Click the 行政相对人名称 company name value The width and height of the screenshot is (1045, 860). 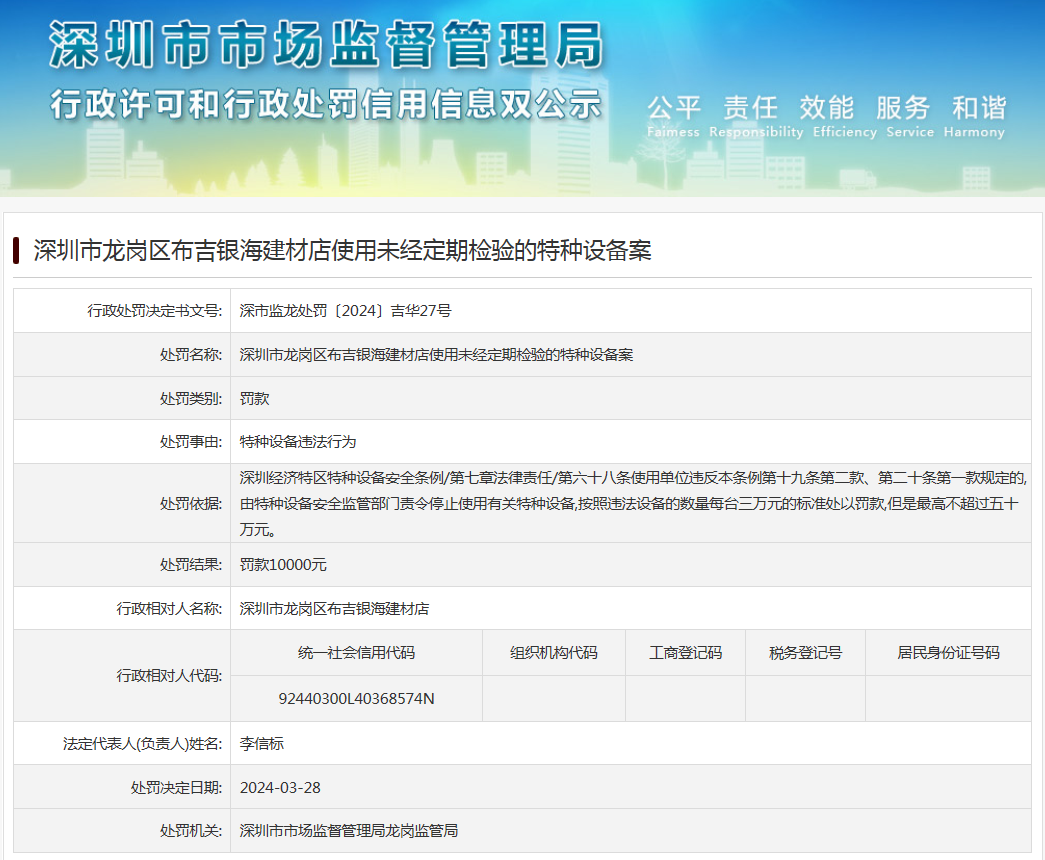334,608
